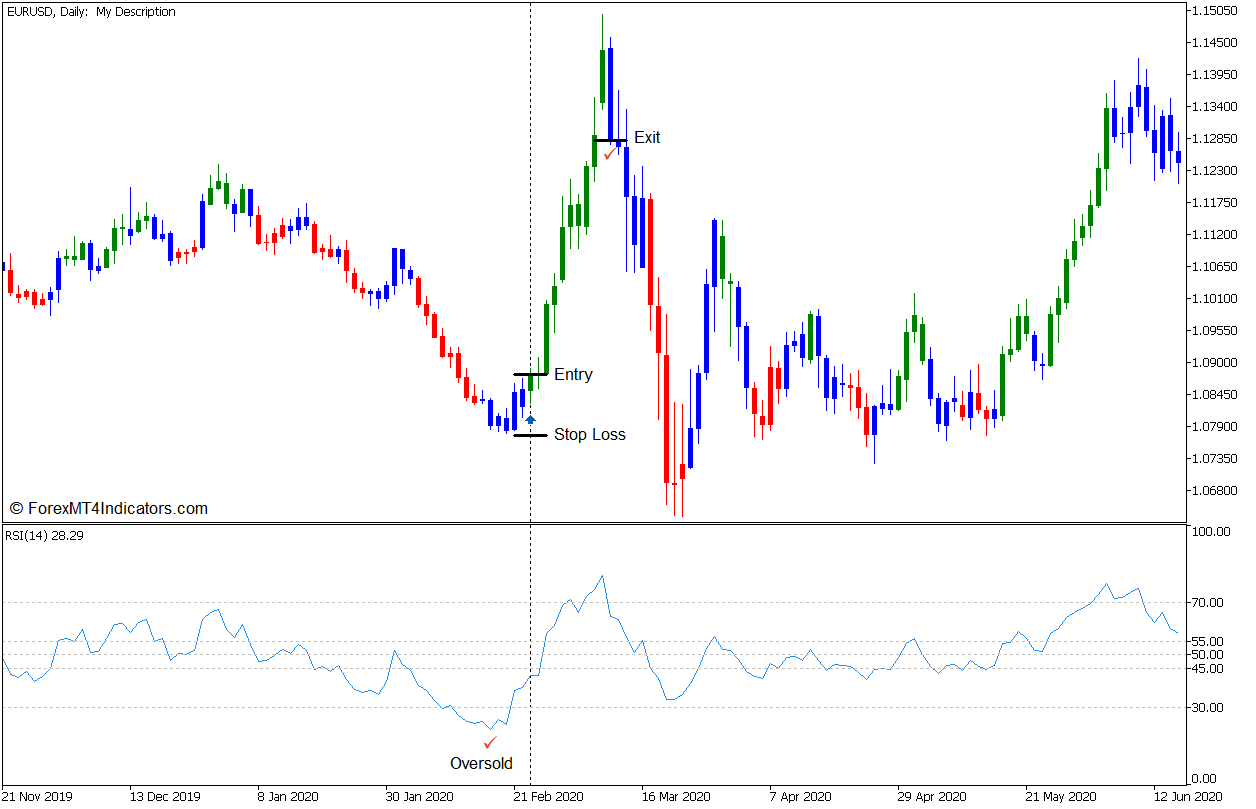Click the red checkmark beneath the Exit line
Screen dimensions: 1256x809
point(609,153)
